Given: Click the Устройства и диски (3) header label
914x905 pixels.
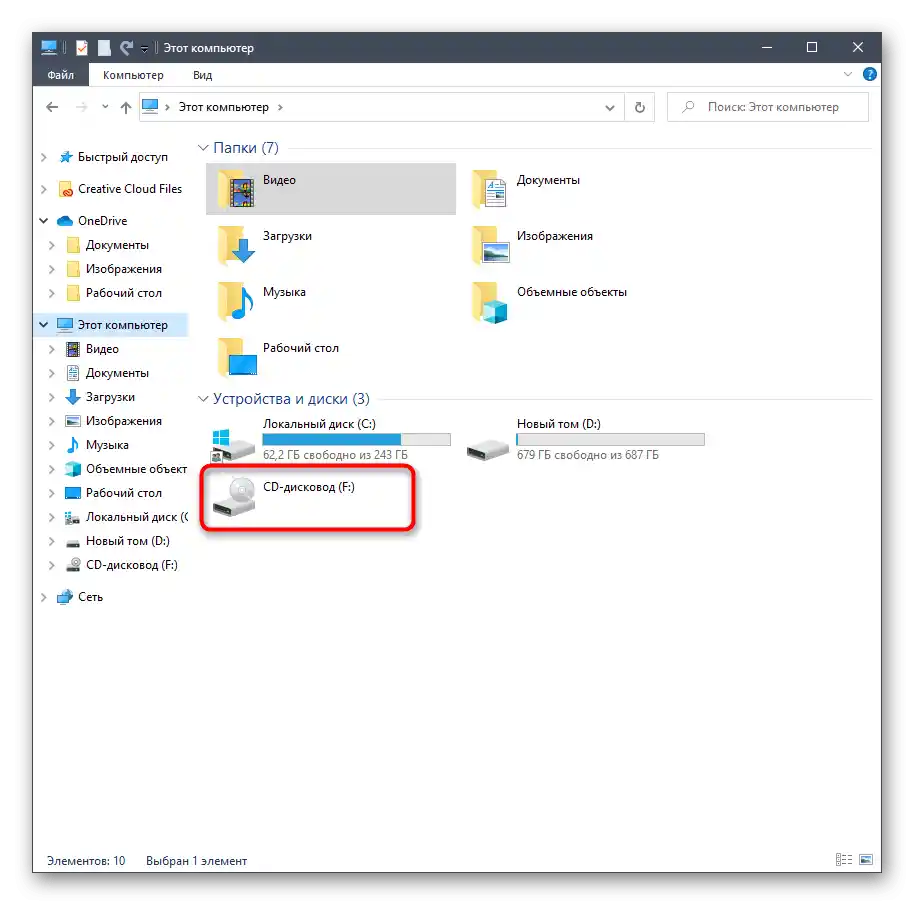Looking at the screenshot, I should click(291, 399).
